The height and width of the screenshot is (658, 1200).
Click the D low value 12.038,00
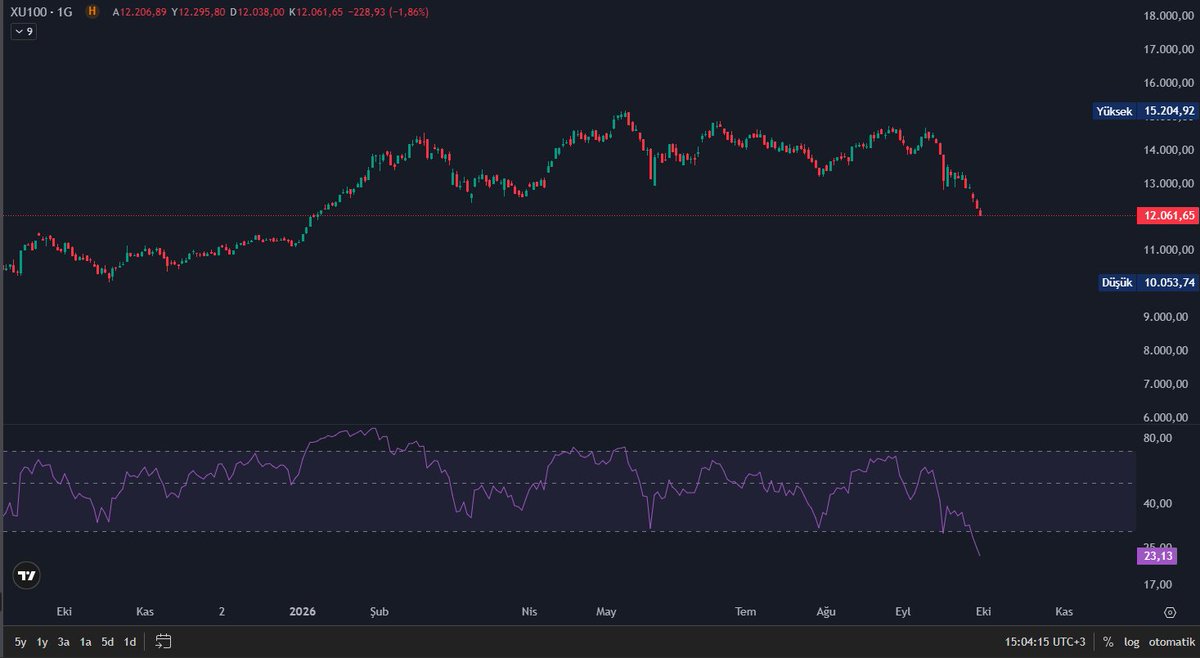(x=257, y=12)
